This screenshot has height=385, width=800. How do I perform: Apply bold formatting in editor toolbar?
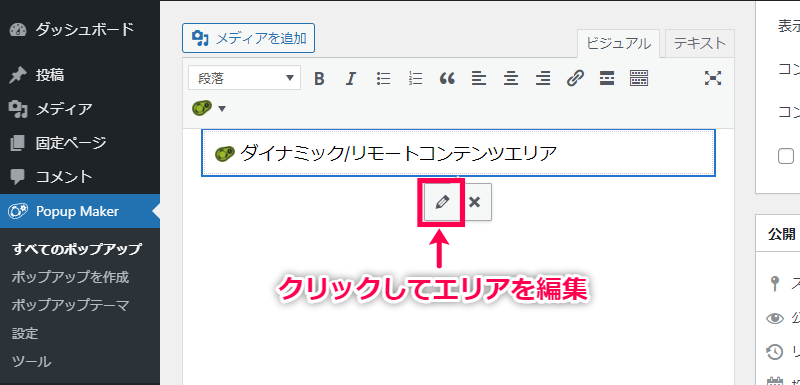point(319,79)
